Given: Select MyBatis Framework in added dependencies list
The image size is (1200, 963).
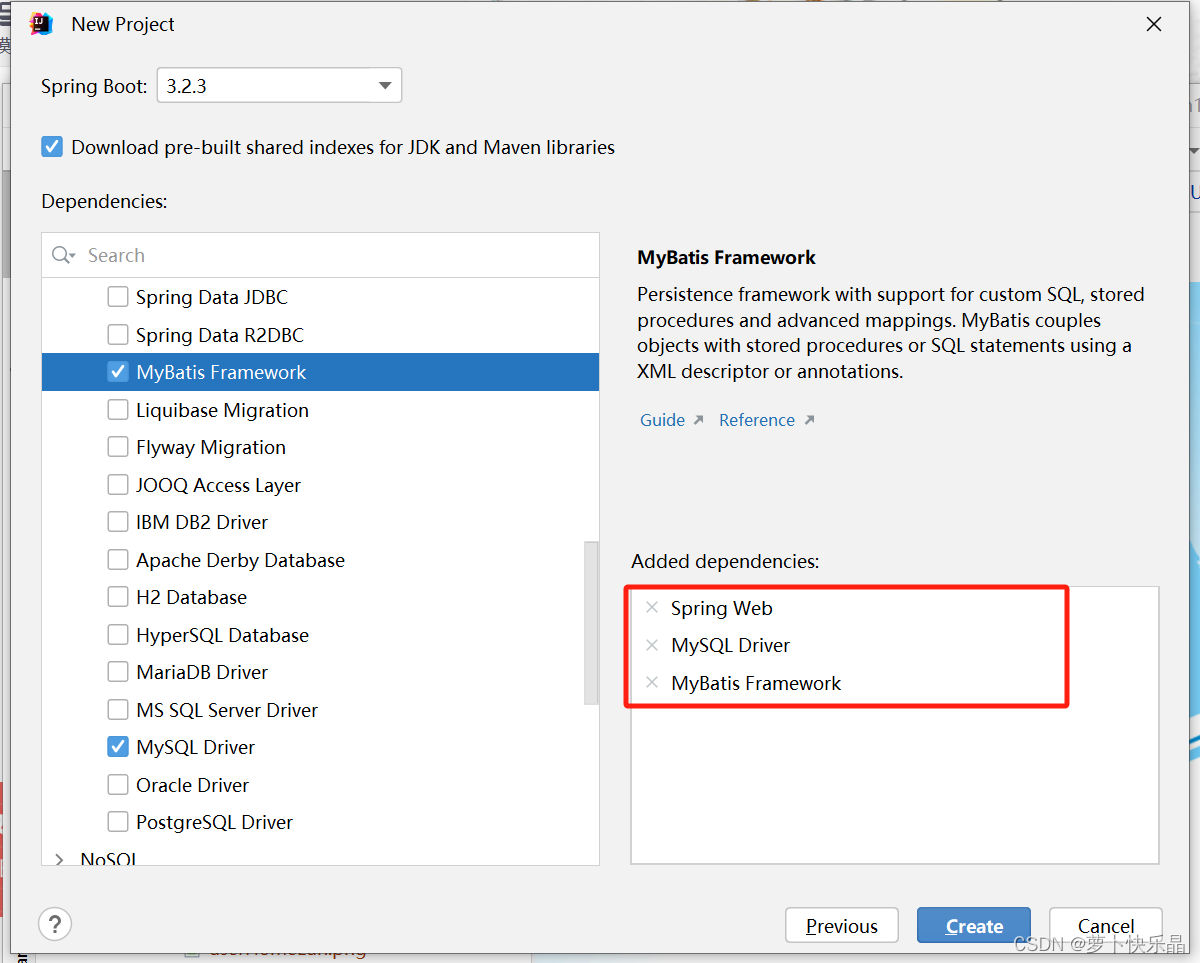Looking at the screenshot, I should click(756, 683).
